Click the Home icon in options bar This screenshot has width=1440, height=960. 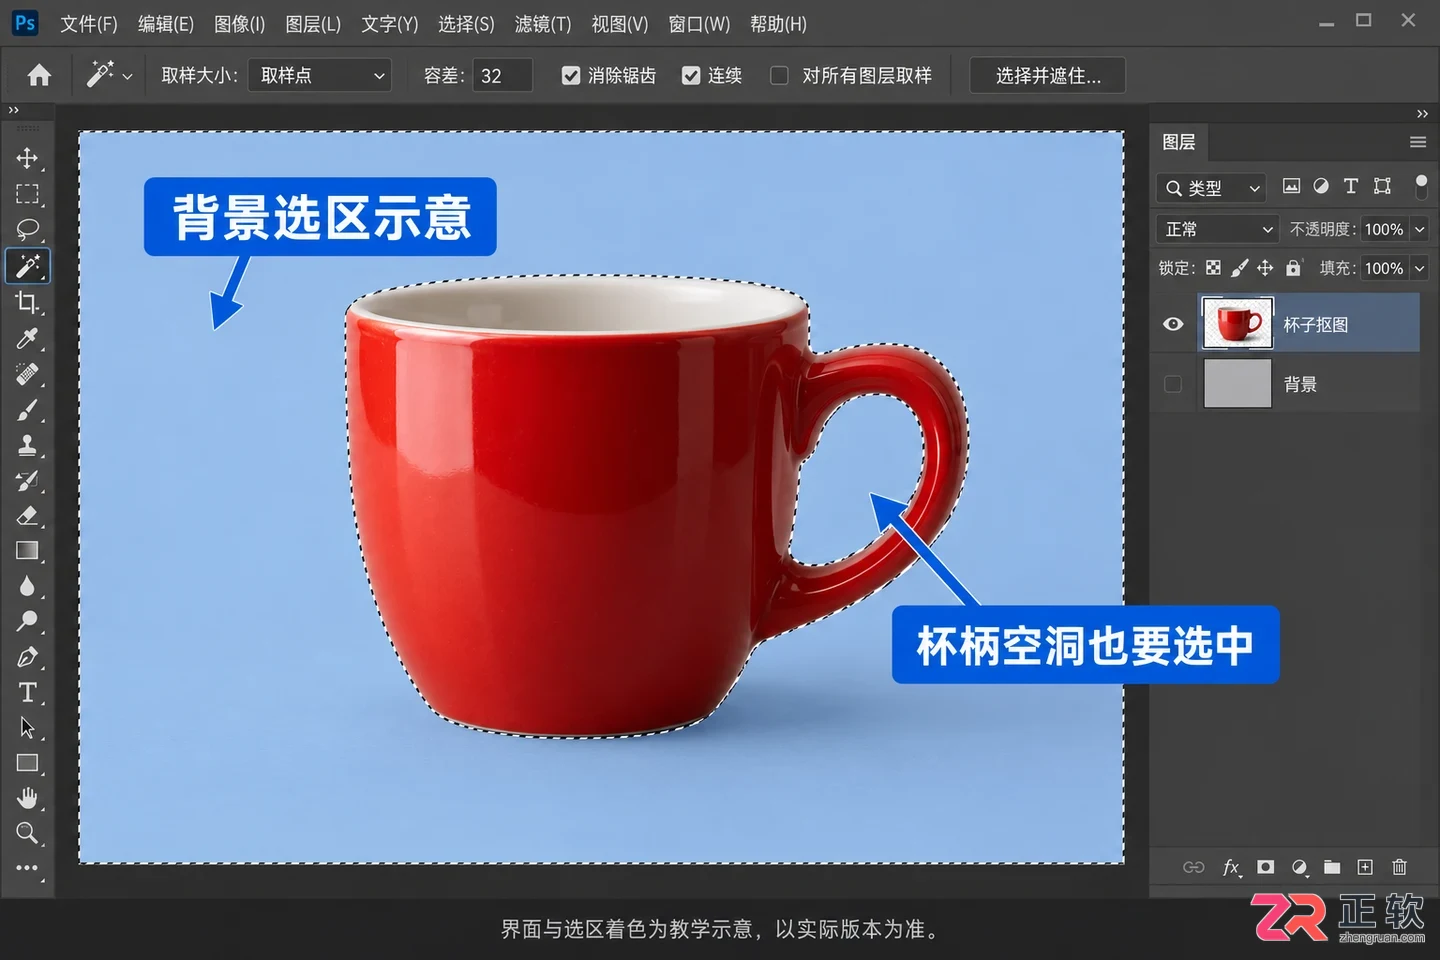click(x=39, y=75)
